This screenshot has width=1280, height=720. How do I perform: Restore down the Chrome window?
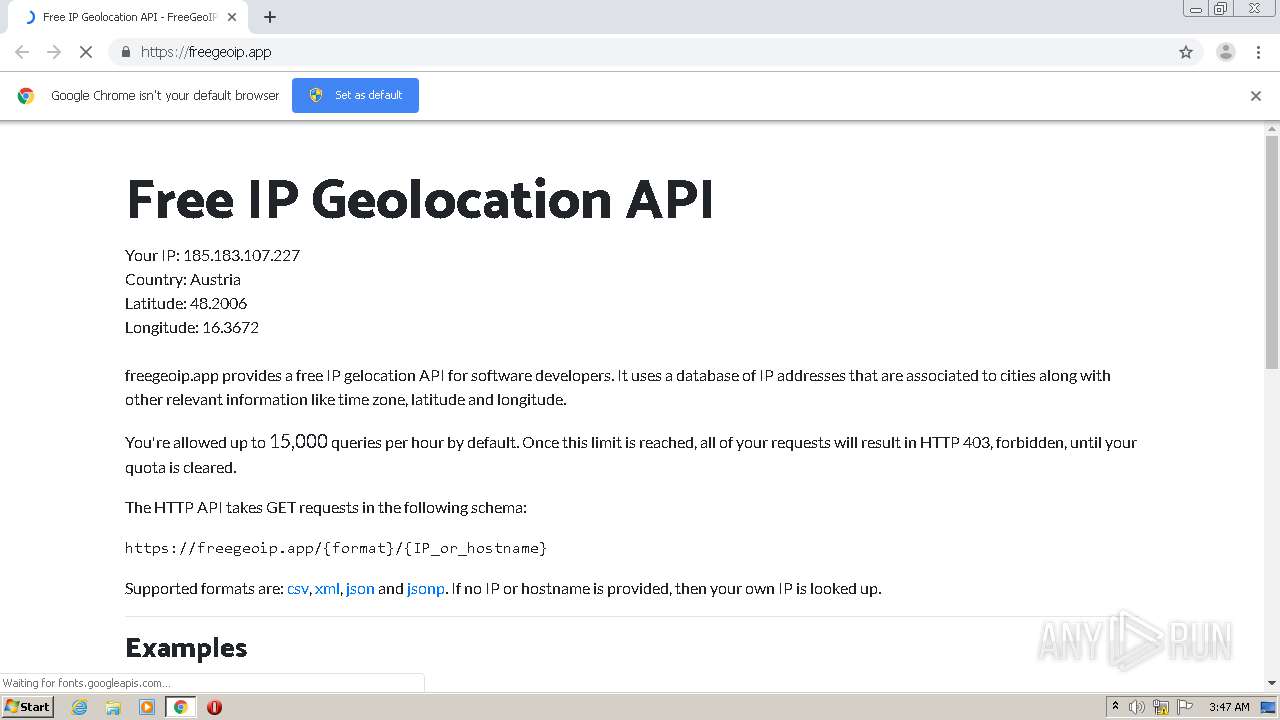click(x=1221, y=9)
